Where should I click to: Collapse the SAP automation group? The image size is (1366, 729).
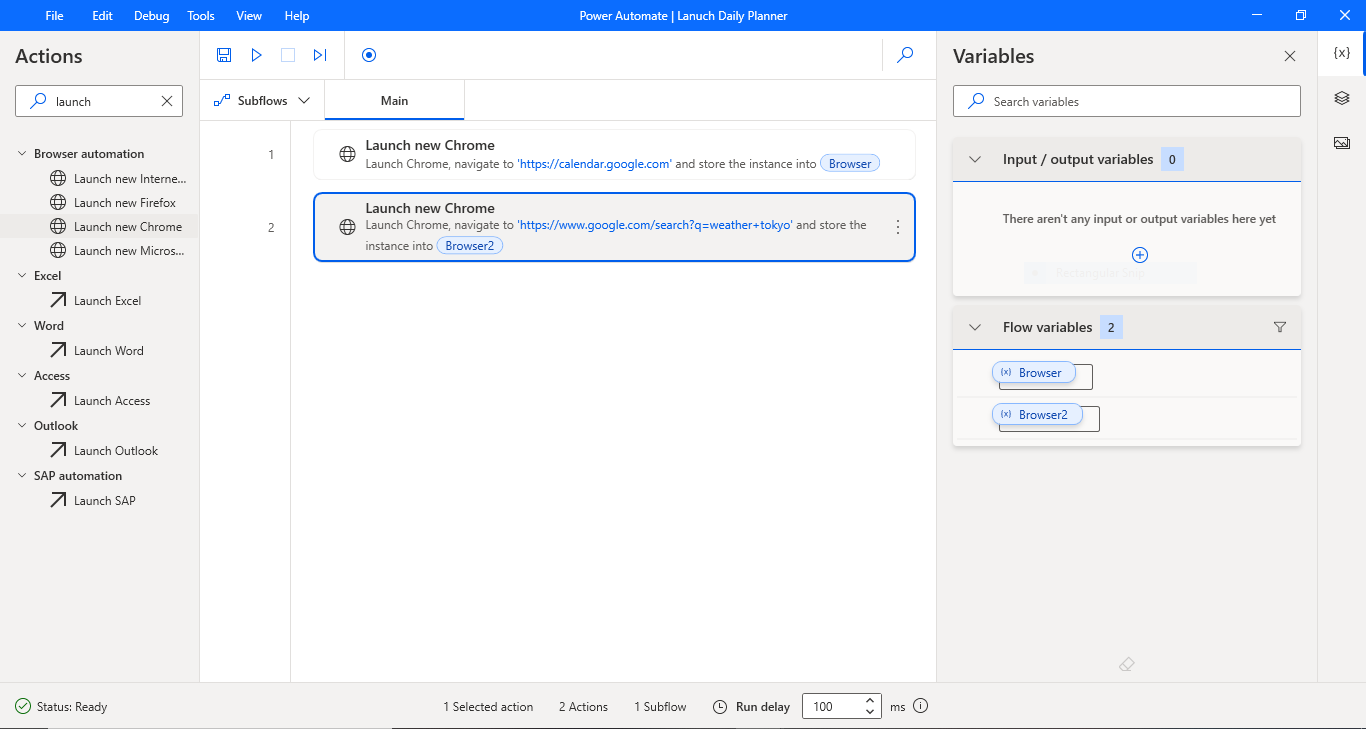click(x=22, y=476)
